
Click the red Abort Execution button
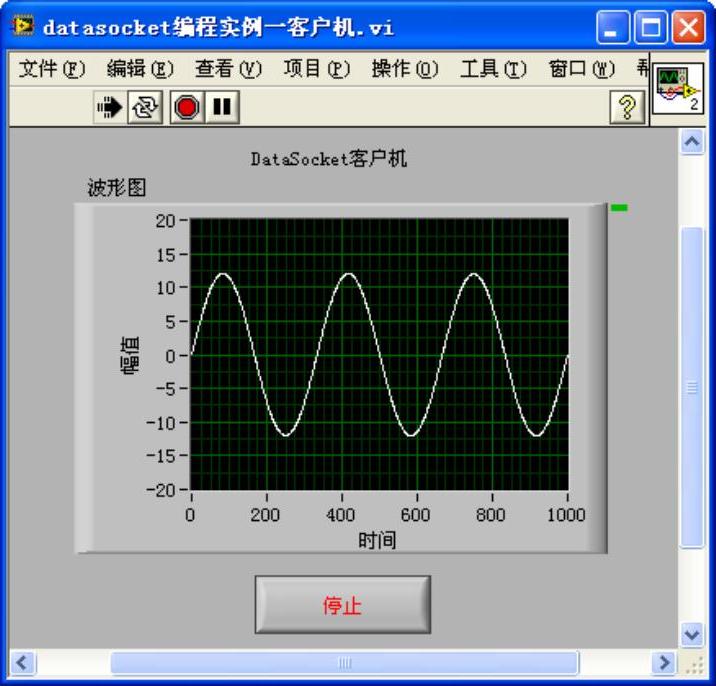point(187,107)
